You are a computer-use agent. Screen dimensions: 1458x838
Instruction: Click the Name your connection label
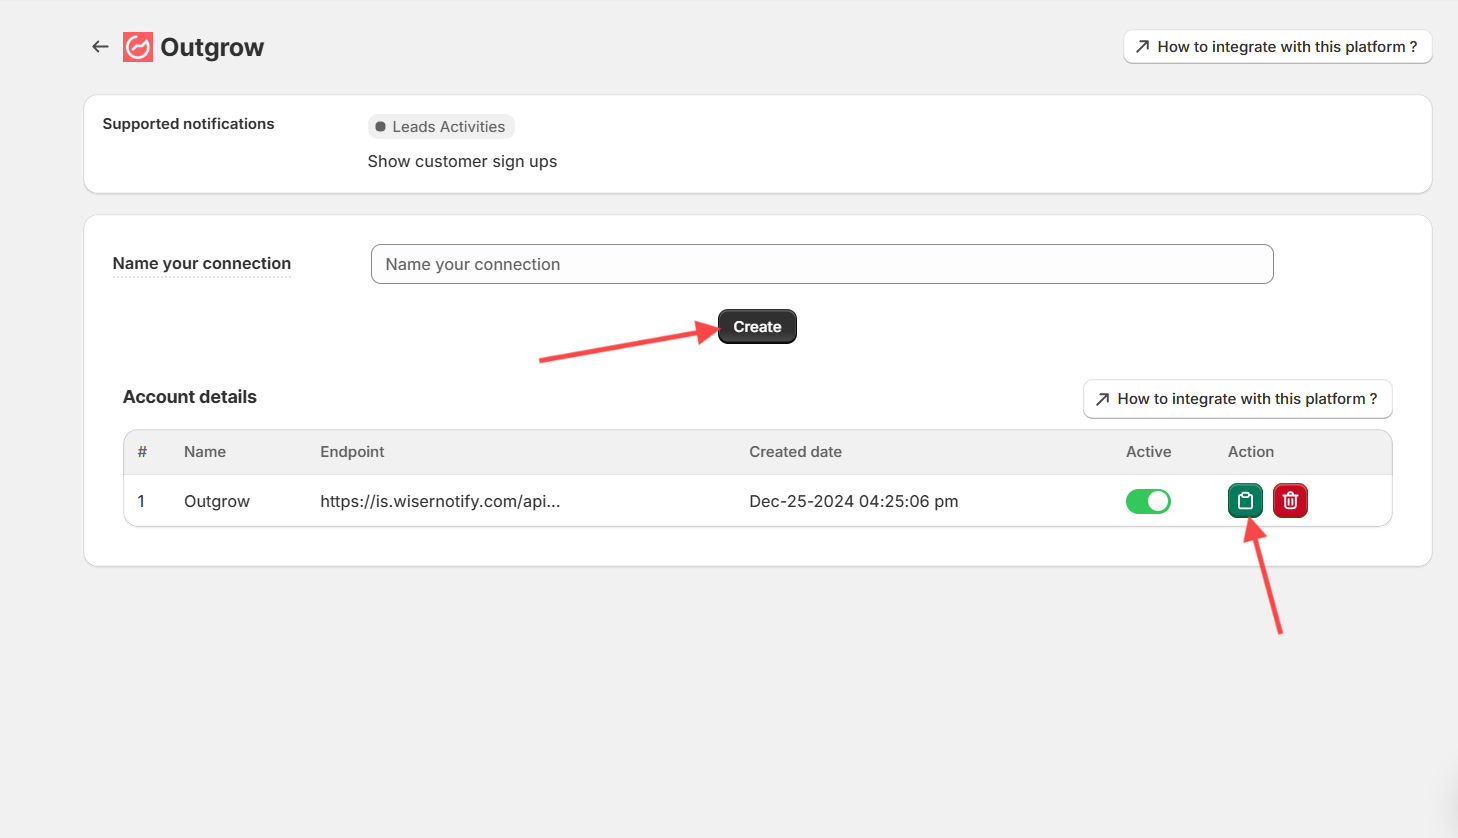click(202, 264)
